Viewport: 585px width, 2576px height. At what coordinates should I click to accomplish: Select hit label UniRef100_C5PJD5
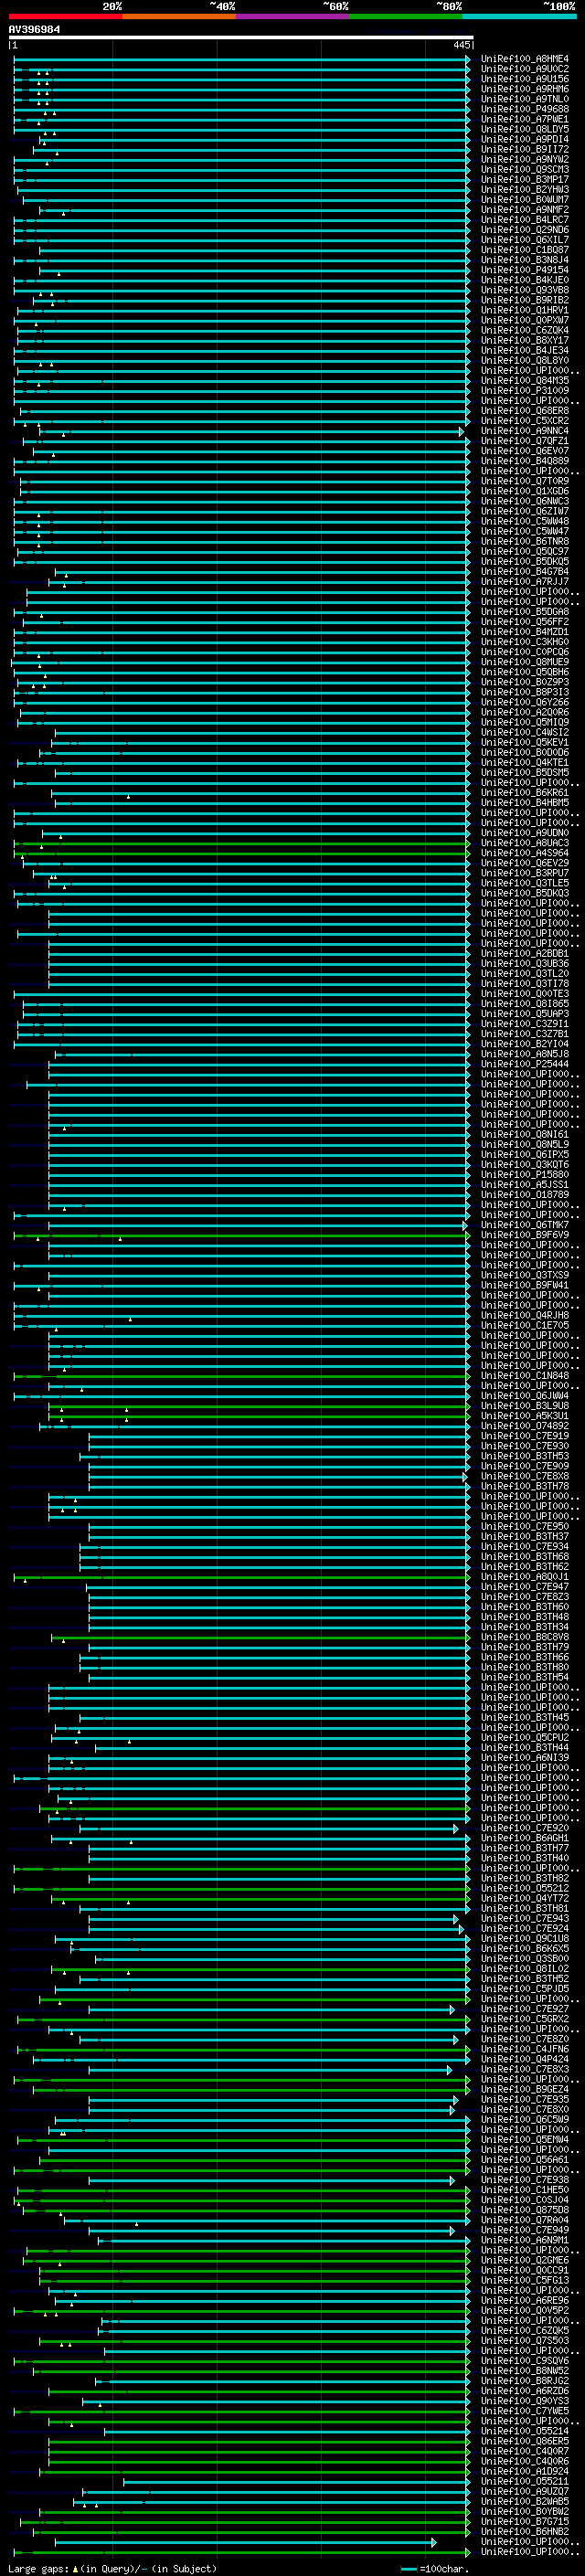coord(525,1990)
